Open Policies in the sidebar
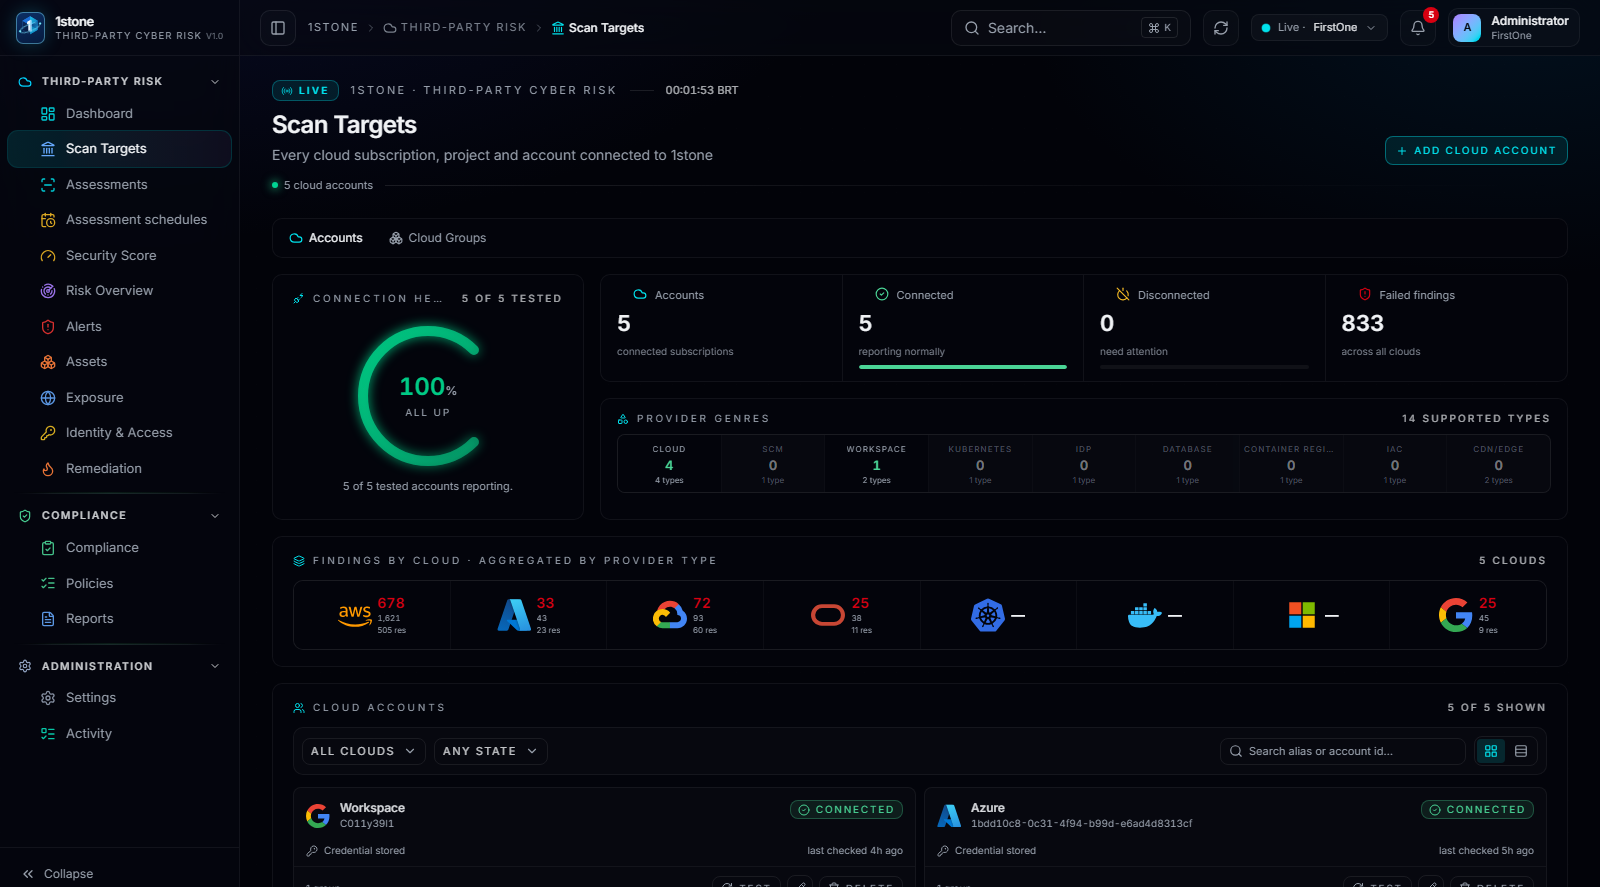Screen dimensions: 1600x887 pyautogui.click(x=119, y=584)
